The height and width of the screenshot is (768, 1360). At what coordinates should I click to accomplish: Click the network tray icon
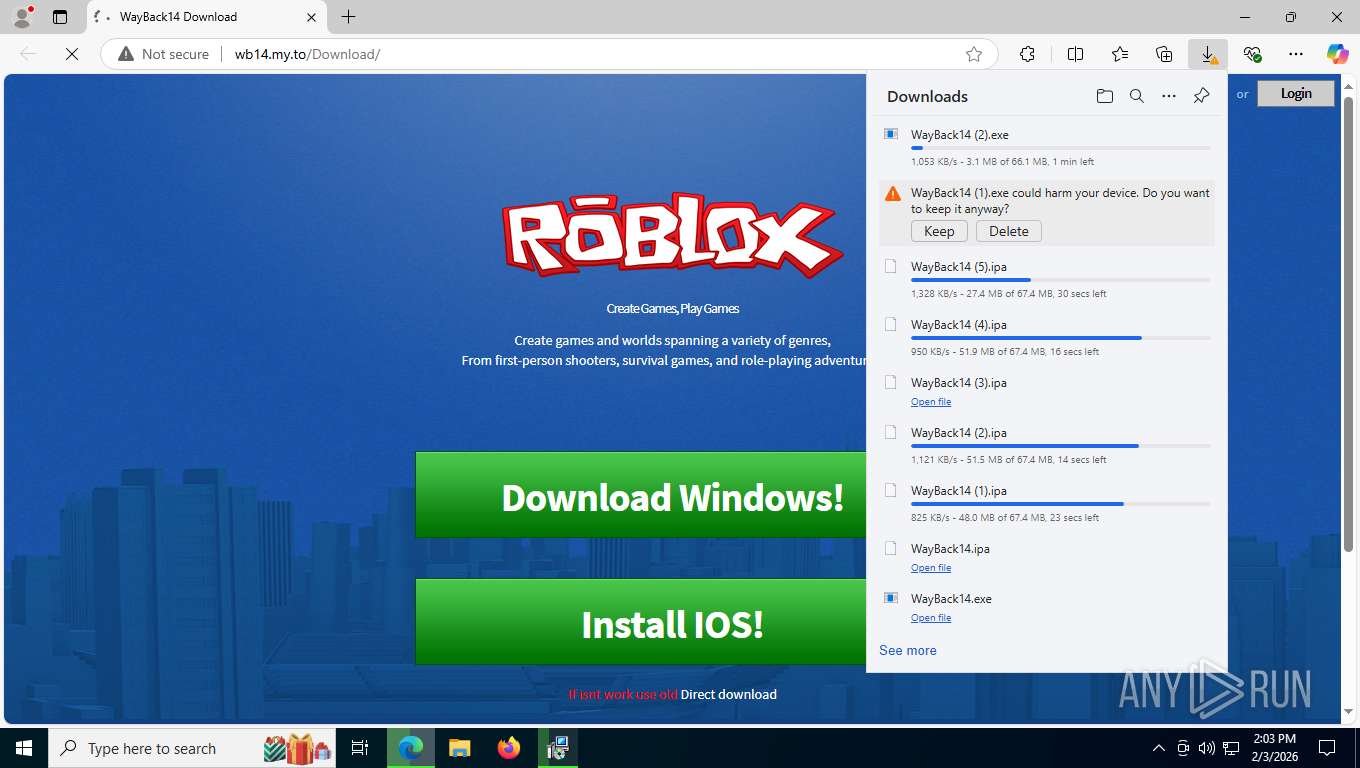(1231, 748)
